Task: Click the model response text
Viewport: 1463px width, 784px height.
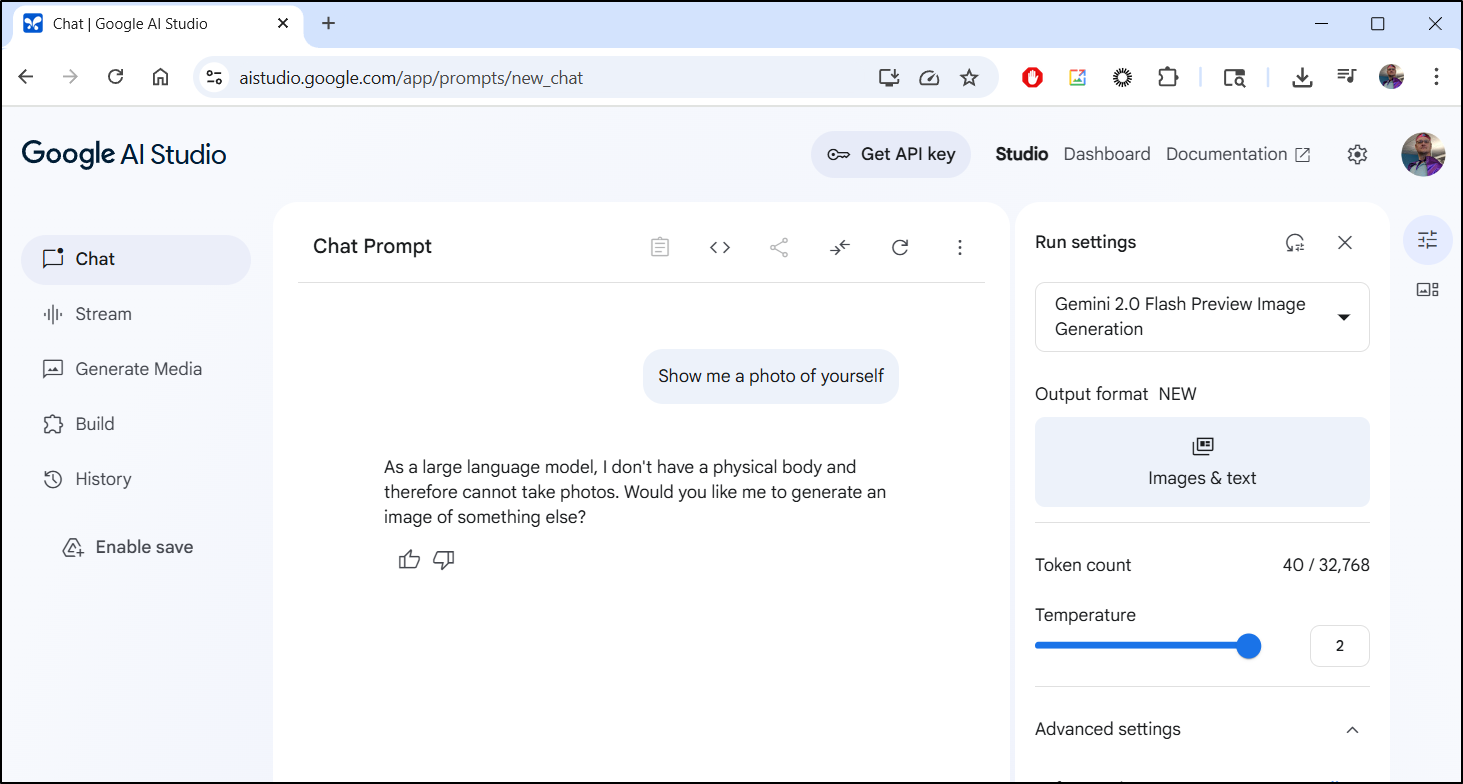Action: pyautogui.click(x=635, y=492)
